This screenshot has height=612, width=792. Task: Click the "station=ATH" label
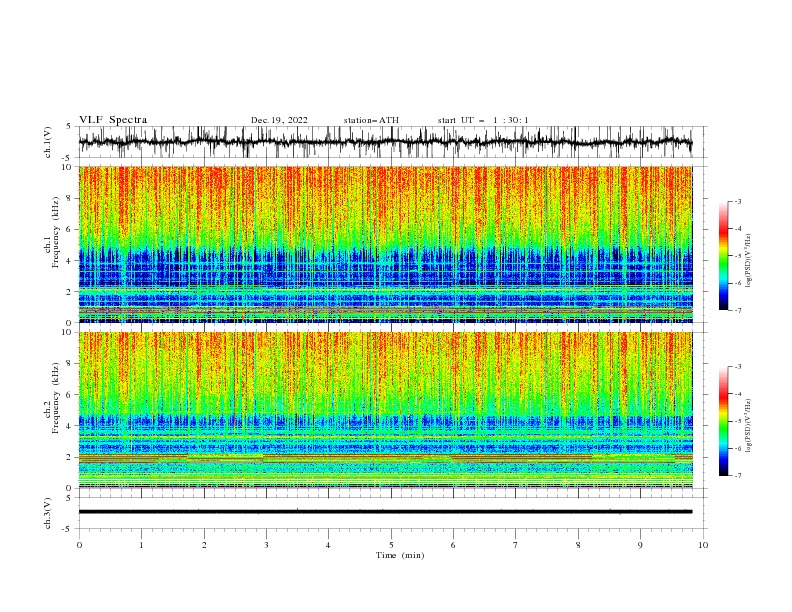click(x=371, y=120)
